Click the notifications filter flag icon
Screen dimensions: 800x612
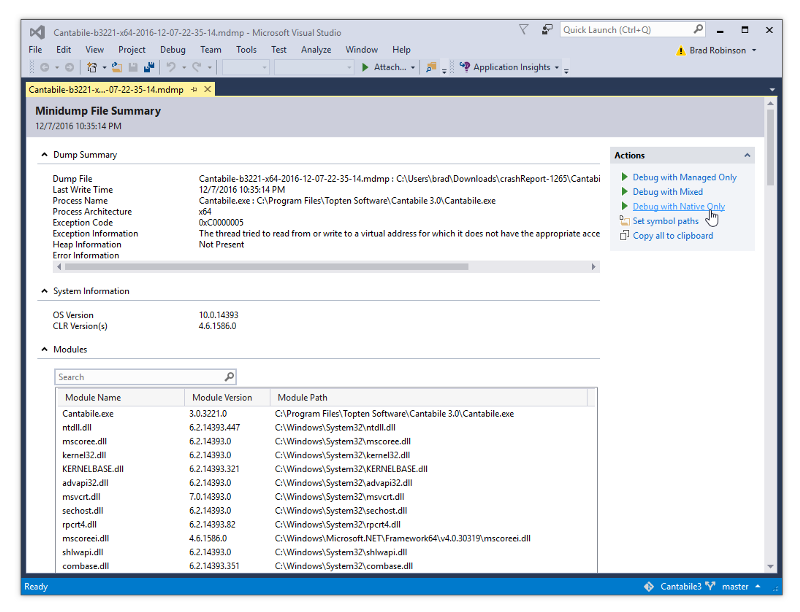[x=523, y=30]
